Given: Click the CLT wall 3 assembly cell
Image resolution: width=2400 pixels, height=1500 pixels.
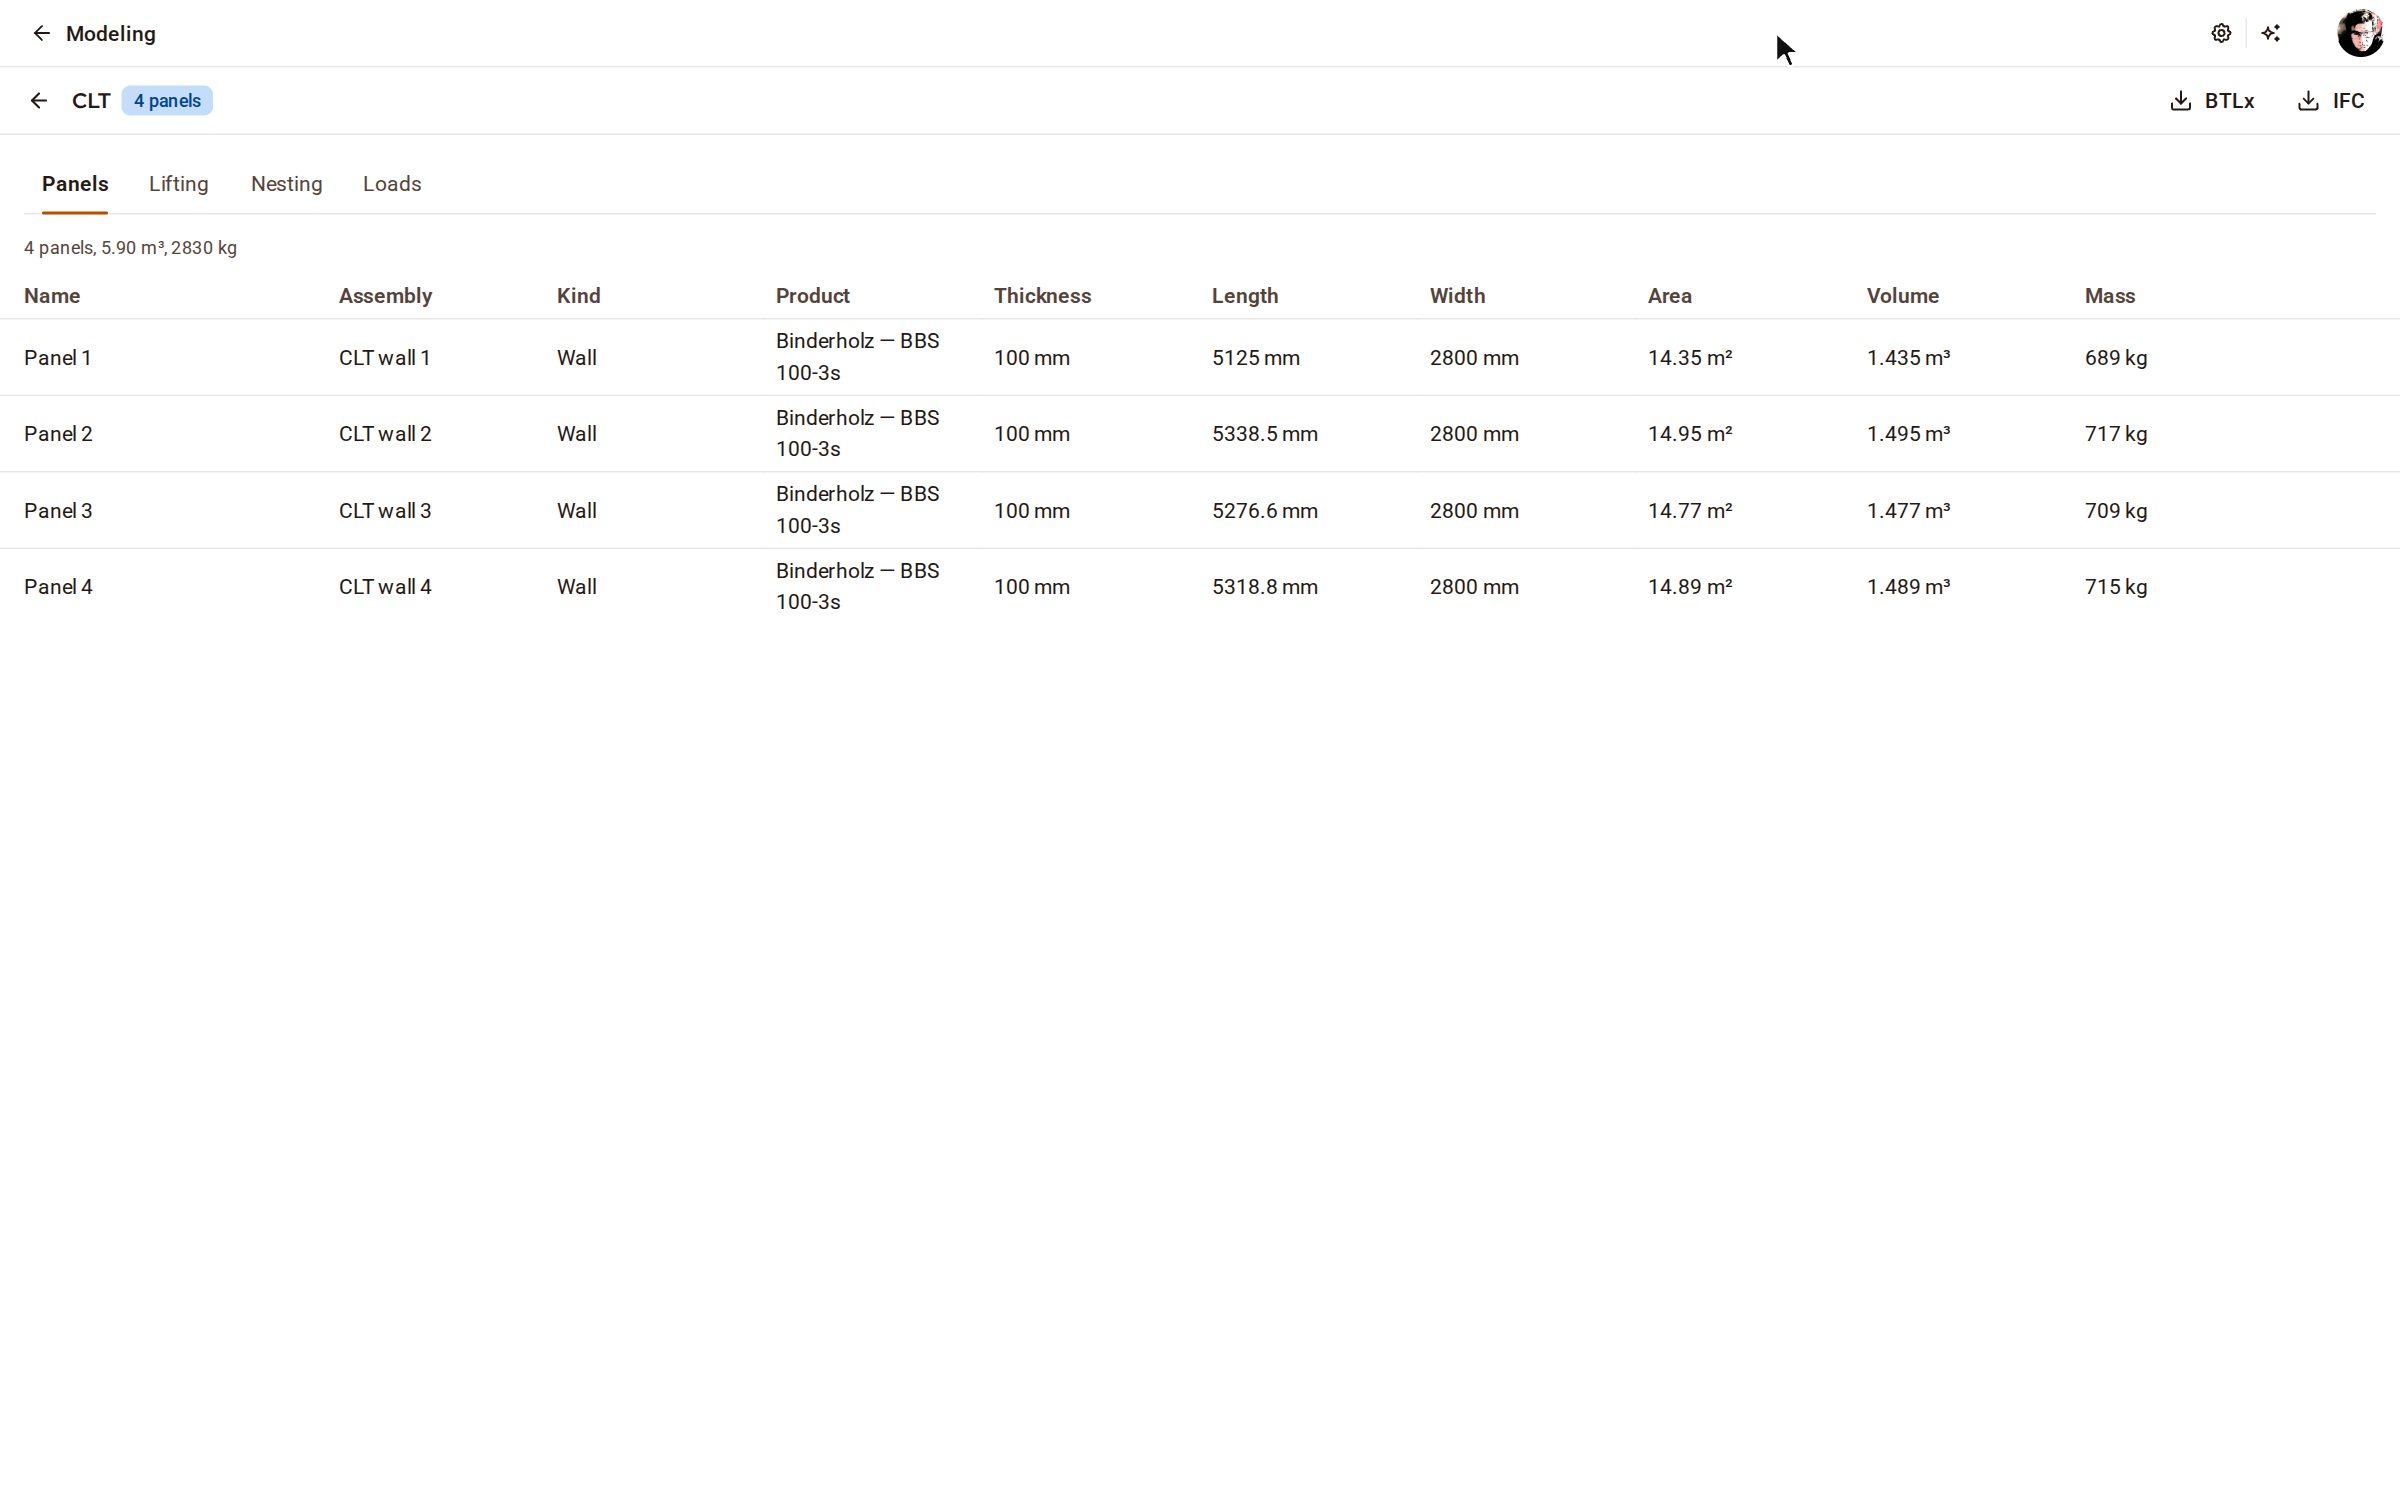Looking at the screenshot, I should (x=385, y=511).
